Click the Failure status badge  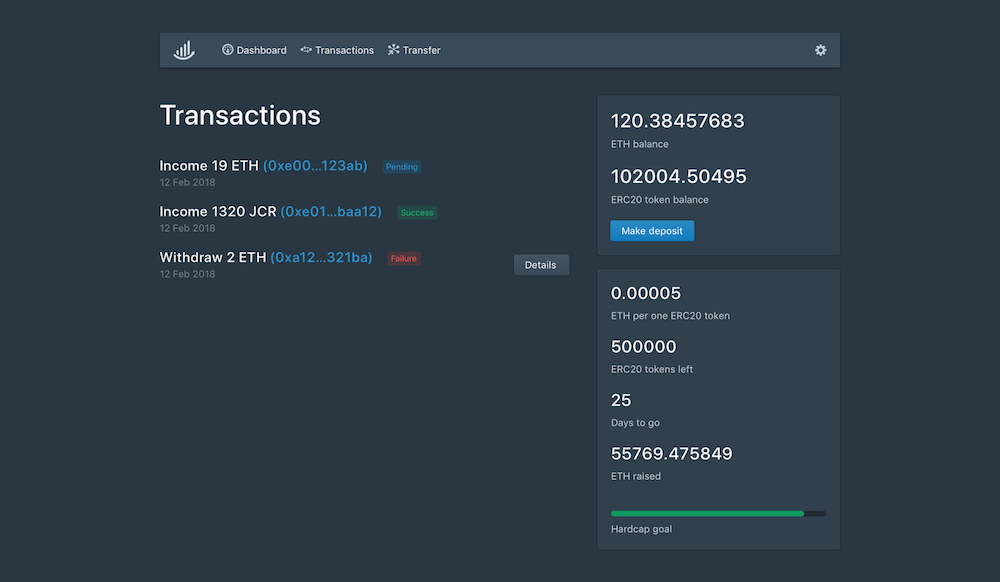pyautogui.click(x=404, y=259)
